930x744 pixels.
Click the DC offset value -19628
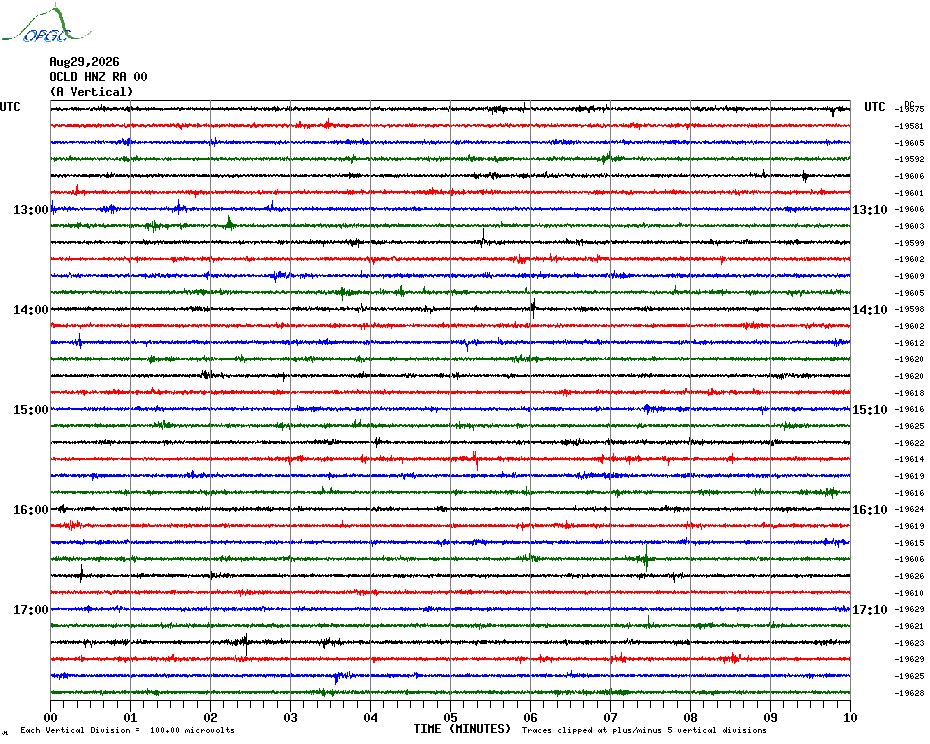point(909,692)
